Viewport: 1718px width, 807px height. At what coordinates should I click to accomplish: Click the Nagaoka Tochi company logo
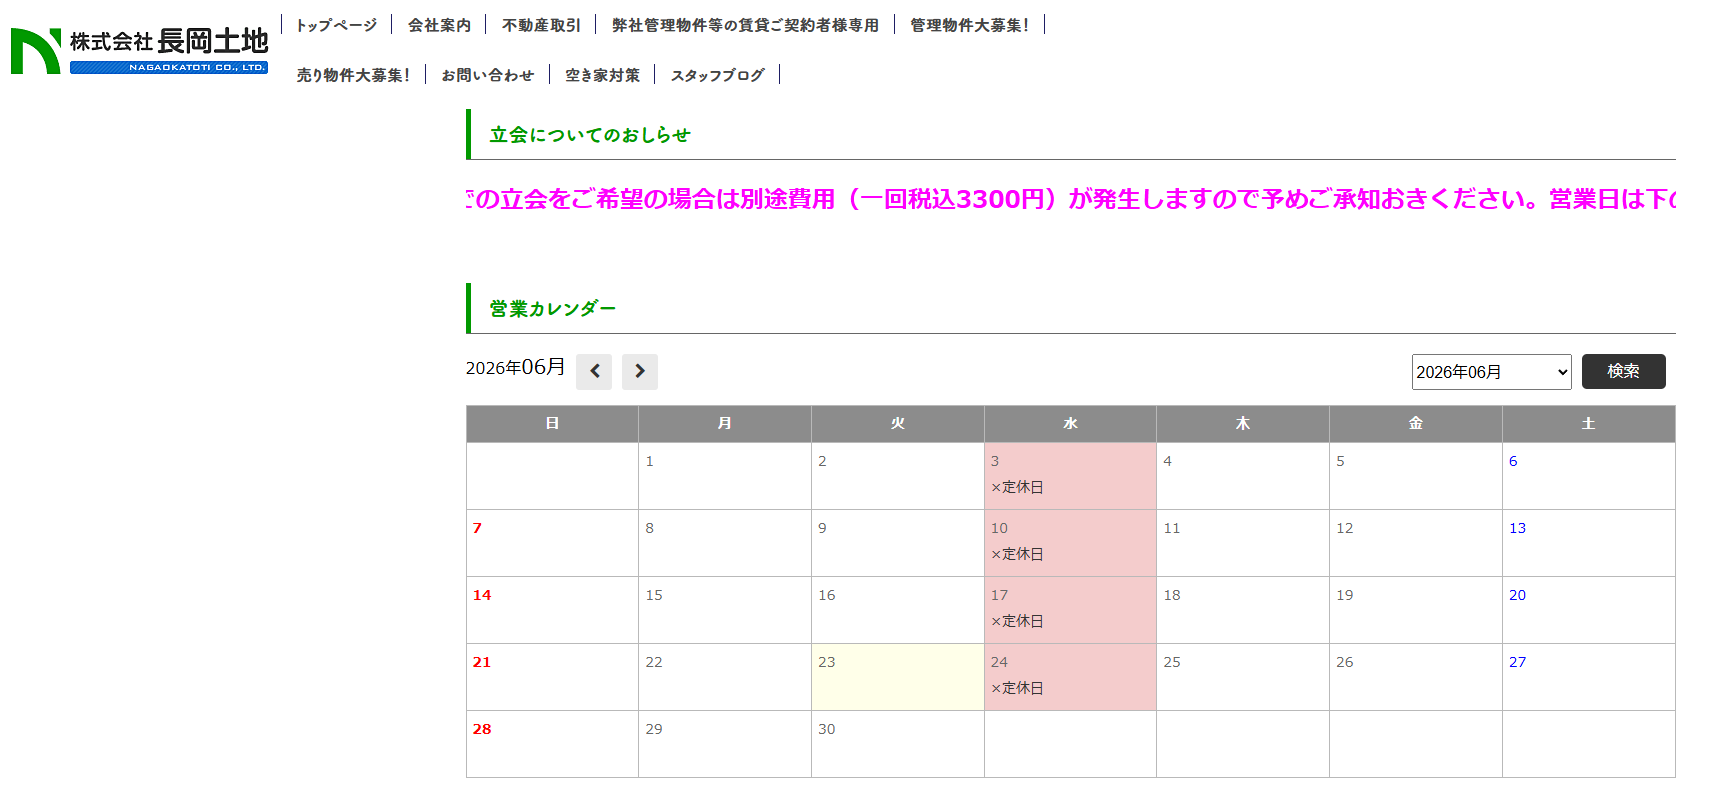(139, 51)
